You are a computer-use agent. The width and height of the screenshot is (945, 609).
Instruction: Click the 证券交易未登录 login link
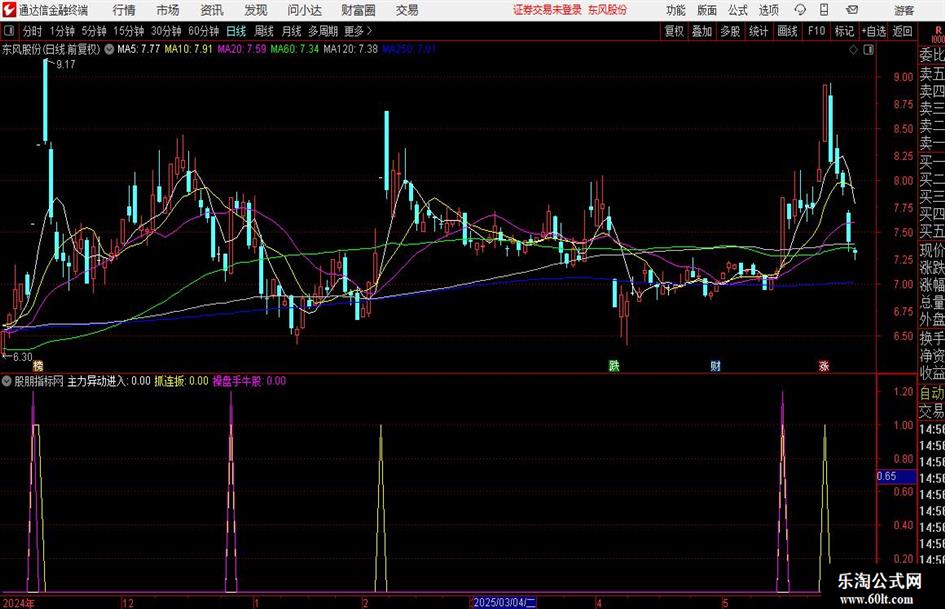(547, 10)
